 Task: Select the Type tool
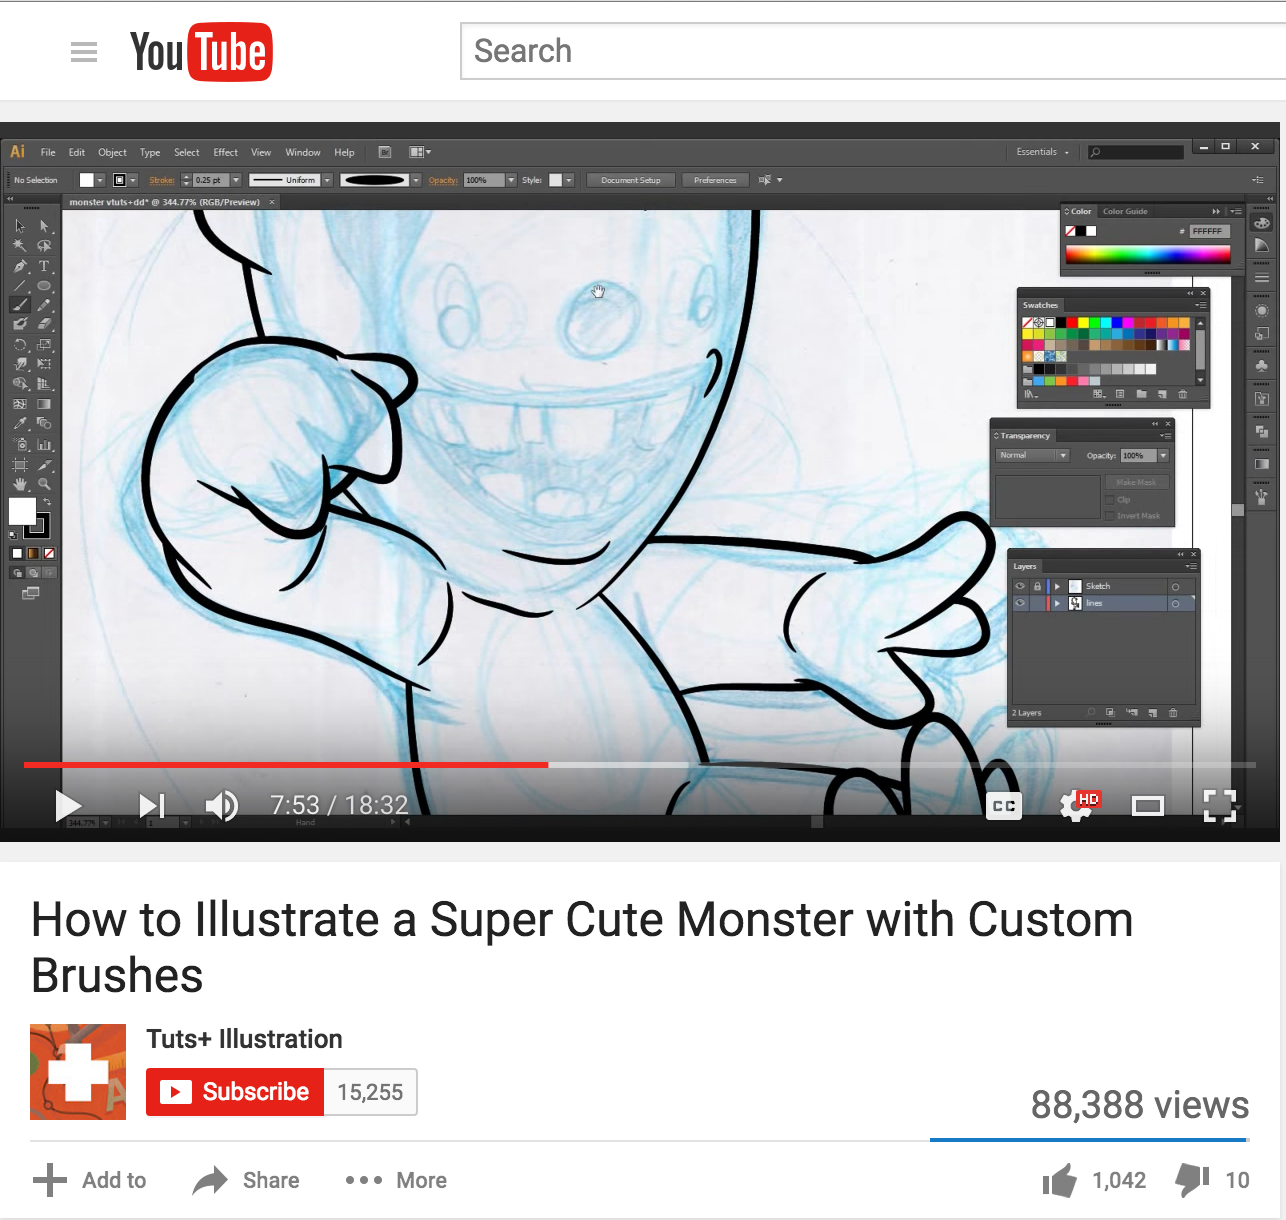(44, 266)
